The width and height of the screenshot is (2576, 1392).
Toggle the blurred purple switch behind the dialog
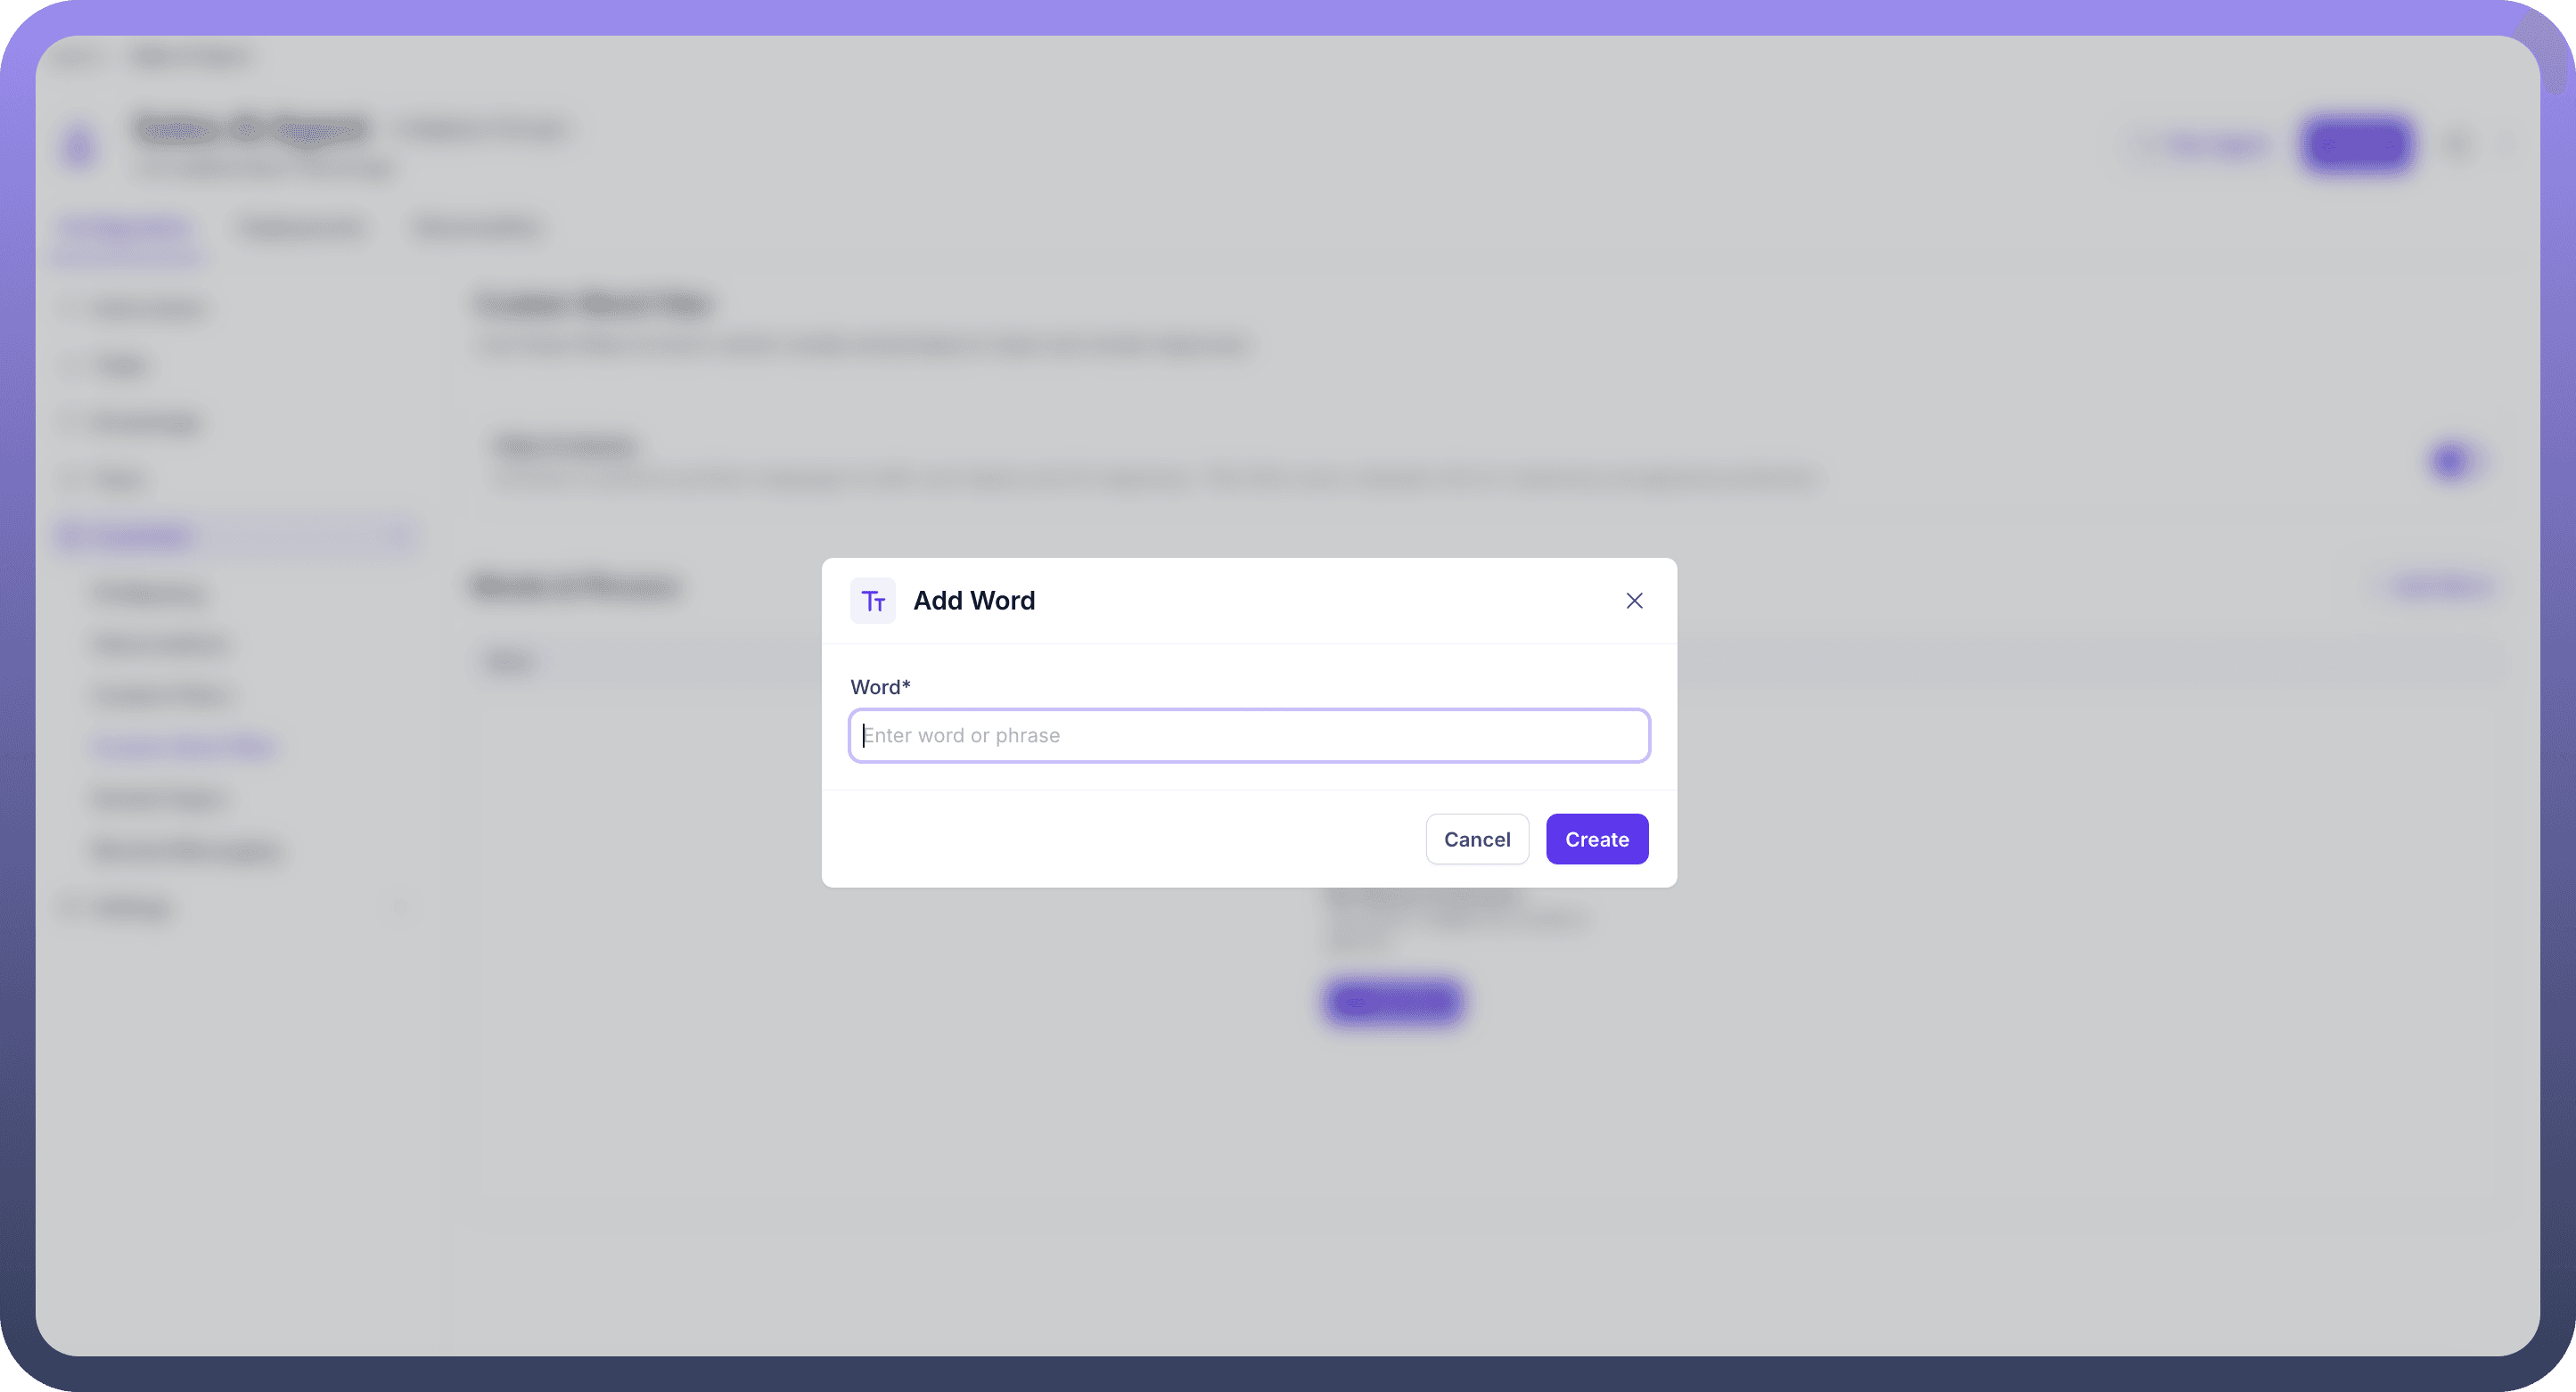[x=2453, y=461]
